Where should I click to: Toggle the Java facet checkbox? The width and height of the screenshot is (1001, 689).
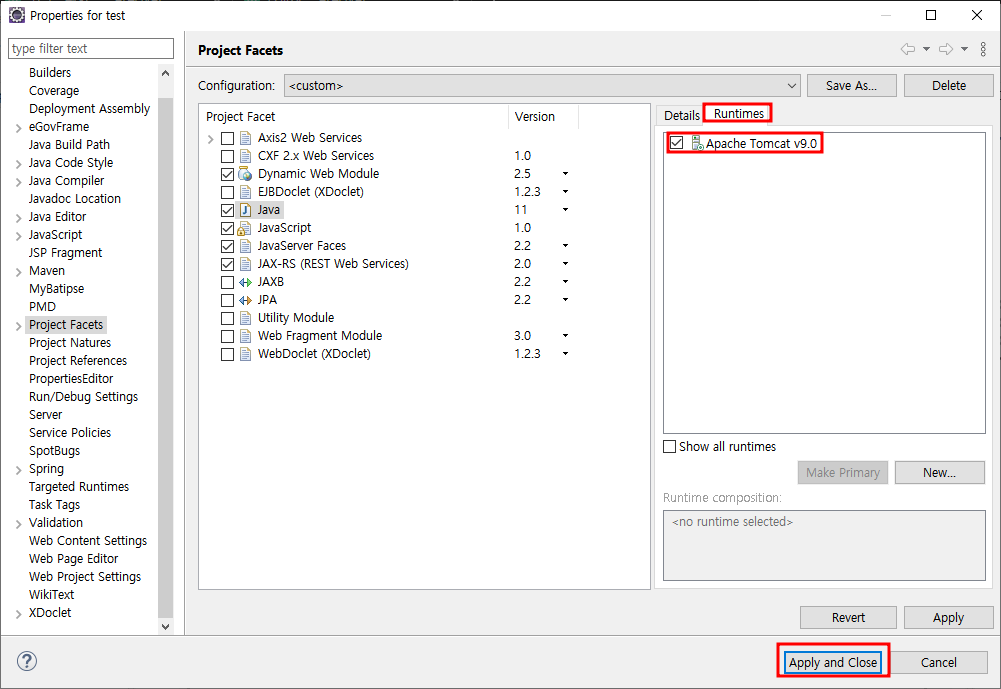point(227,209)
